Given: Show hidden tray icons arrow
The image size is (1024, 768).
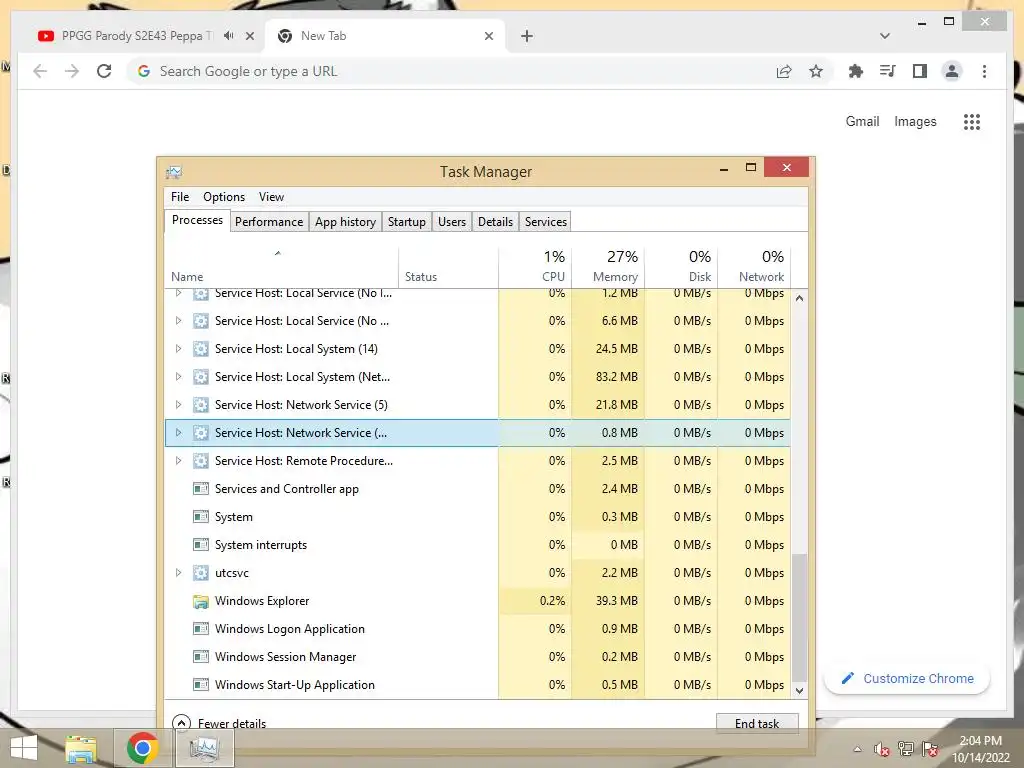Looking at the screenshot, I should pos(857,749).
